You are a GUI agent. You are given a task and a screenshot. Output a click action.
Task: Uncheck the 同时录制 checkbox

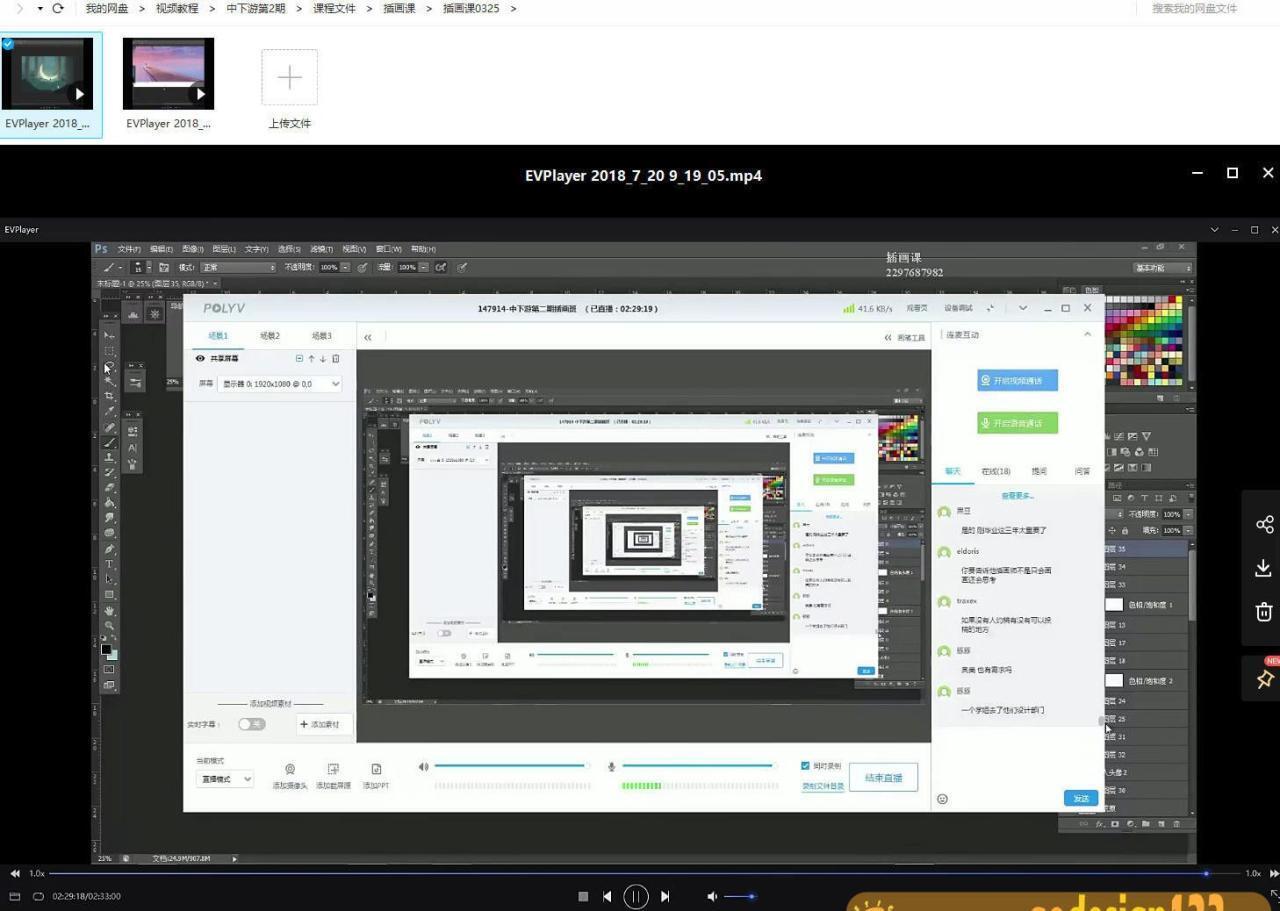(805, 766)
